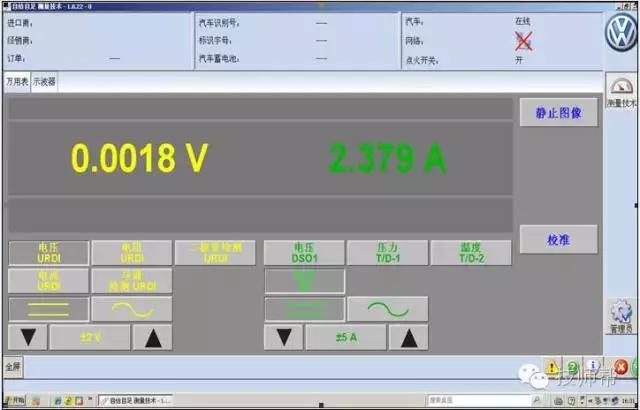Click the 点火开关 label
640x410 pixels.
422,60
